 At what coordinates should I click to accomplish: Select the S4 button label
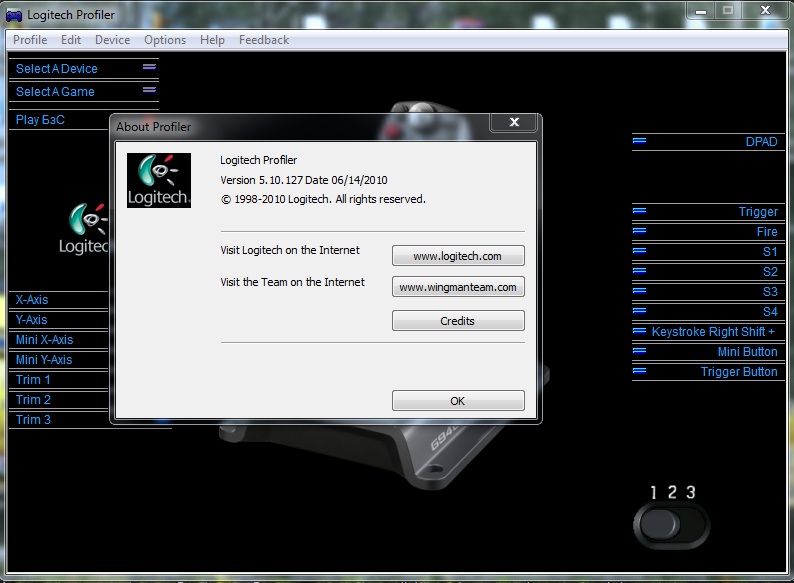tap(770, 312)
